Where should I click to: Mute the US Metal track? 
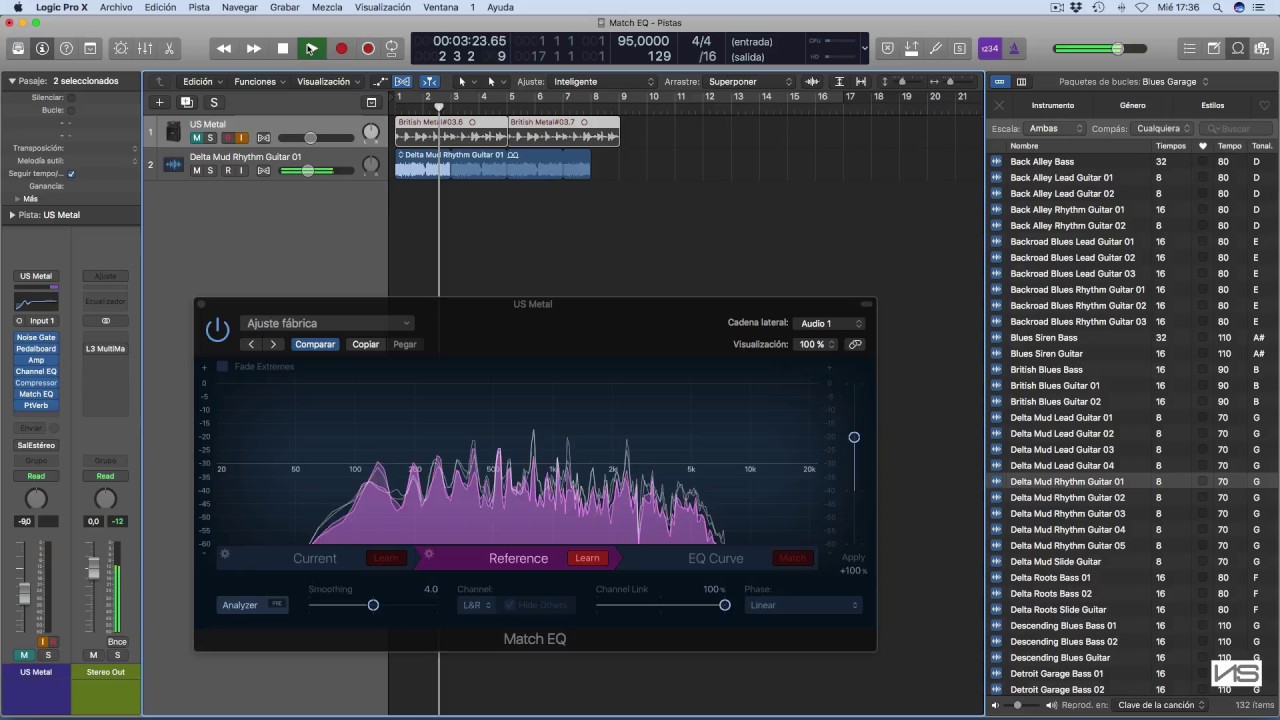196,138
